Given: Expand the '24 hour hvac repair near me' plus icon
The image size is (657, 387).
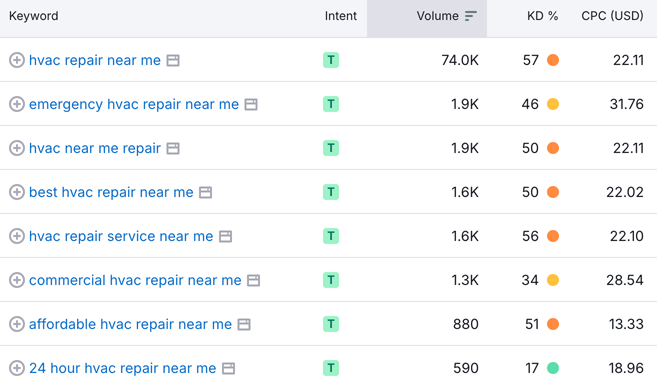Looking at the screenshot, I should coord(17,368).
